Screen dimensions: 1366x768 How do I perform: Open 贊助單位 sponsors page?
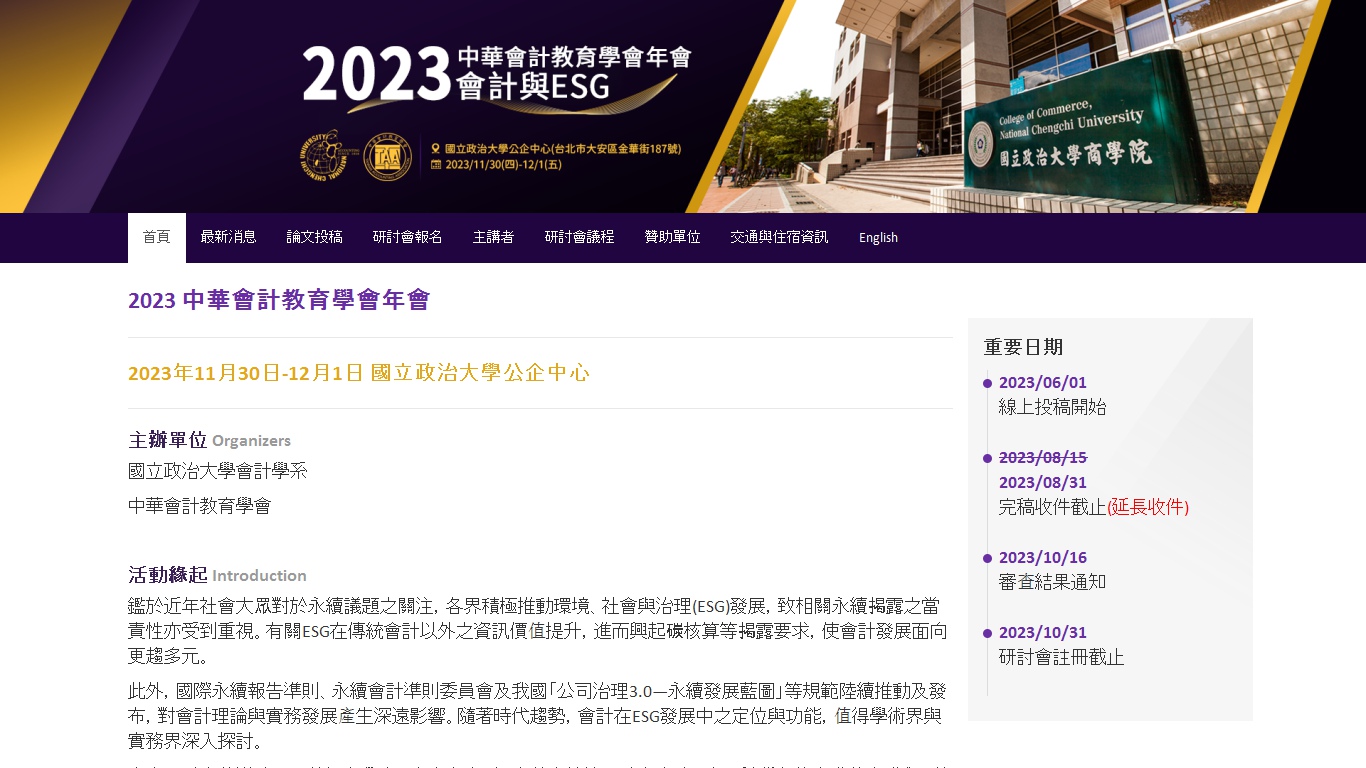(x=673, y=238)
